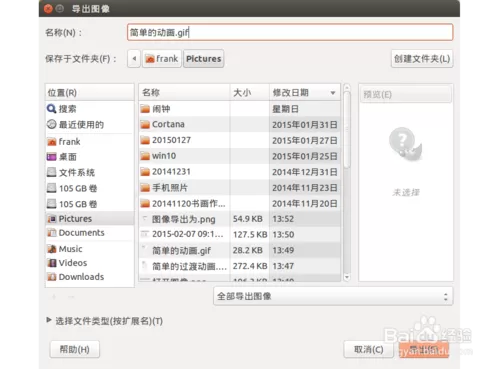The height and width of the screenshot is (369, 500).
Task: Click the file list scroll-up arrow
Action: 347,87
